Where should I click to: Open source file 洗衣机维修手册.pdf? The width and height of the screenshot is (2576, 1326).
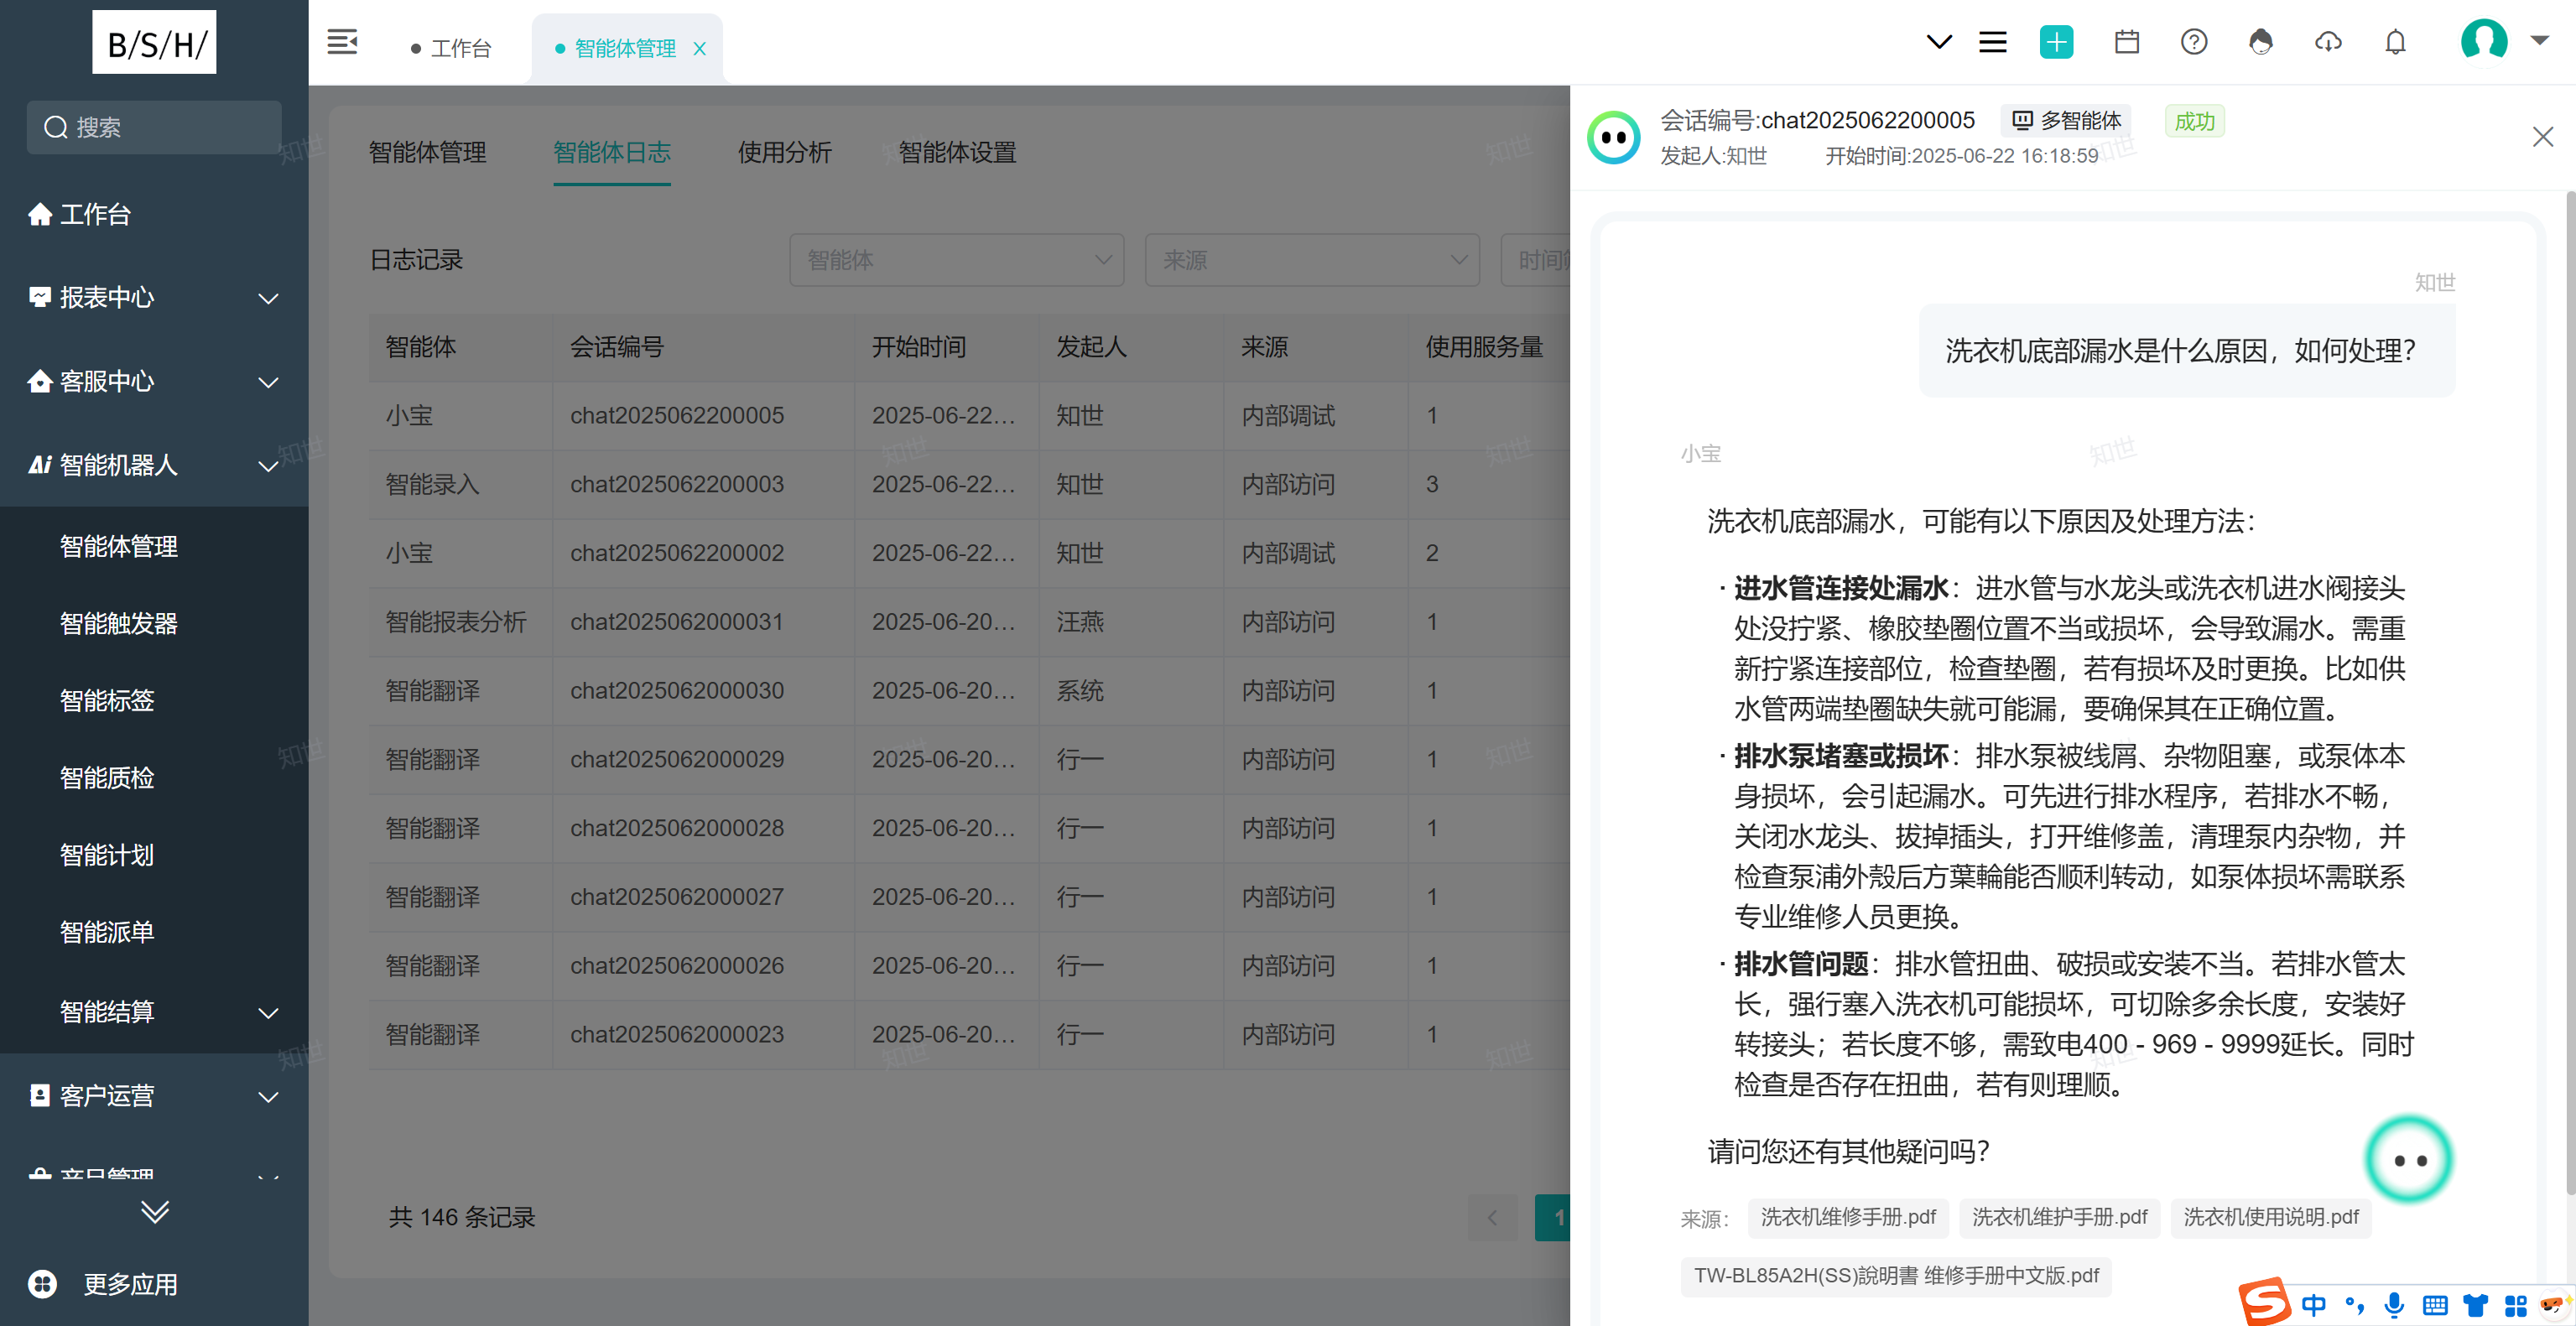point(1848,1217)
